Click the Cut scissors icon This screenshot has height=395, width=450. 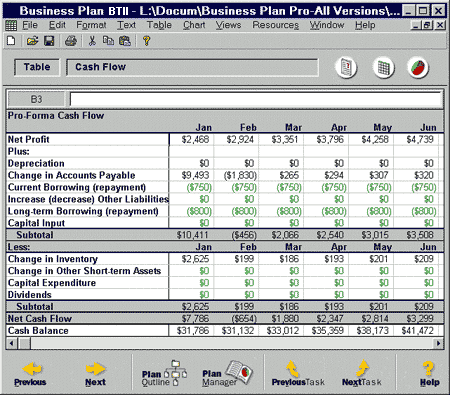92,41
